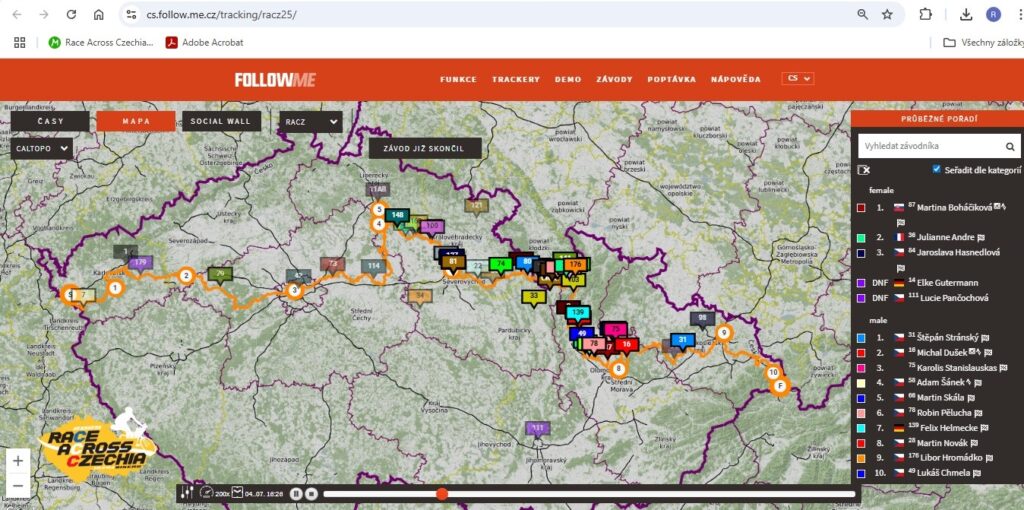Zoom out of the map
The image size is (1024, 510).
17,486
